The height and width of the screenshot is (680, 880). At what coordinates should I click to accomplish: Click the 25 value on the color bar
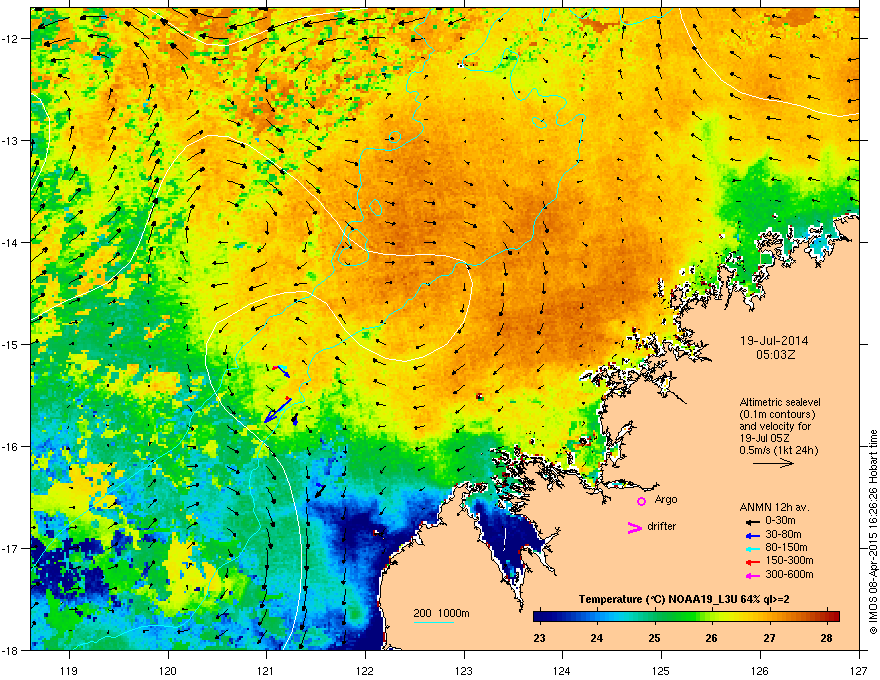click(654, 638)
